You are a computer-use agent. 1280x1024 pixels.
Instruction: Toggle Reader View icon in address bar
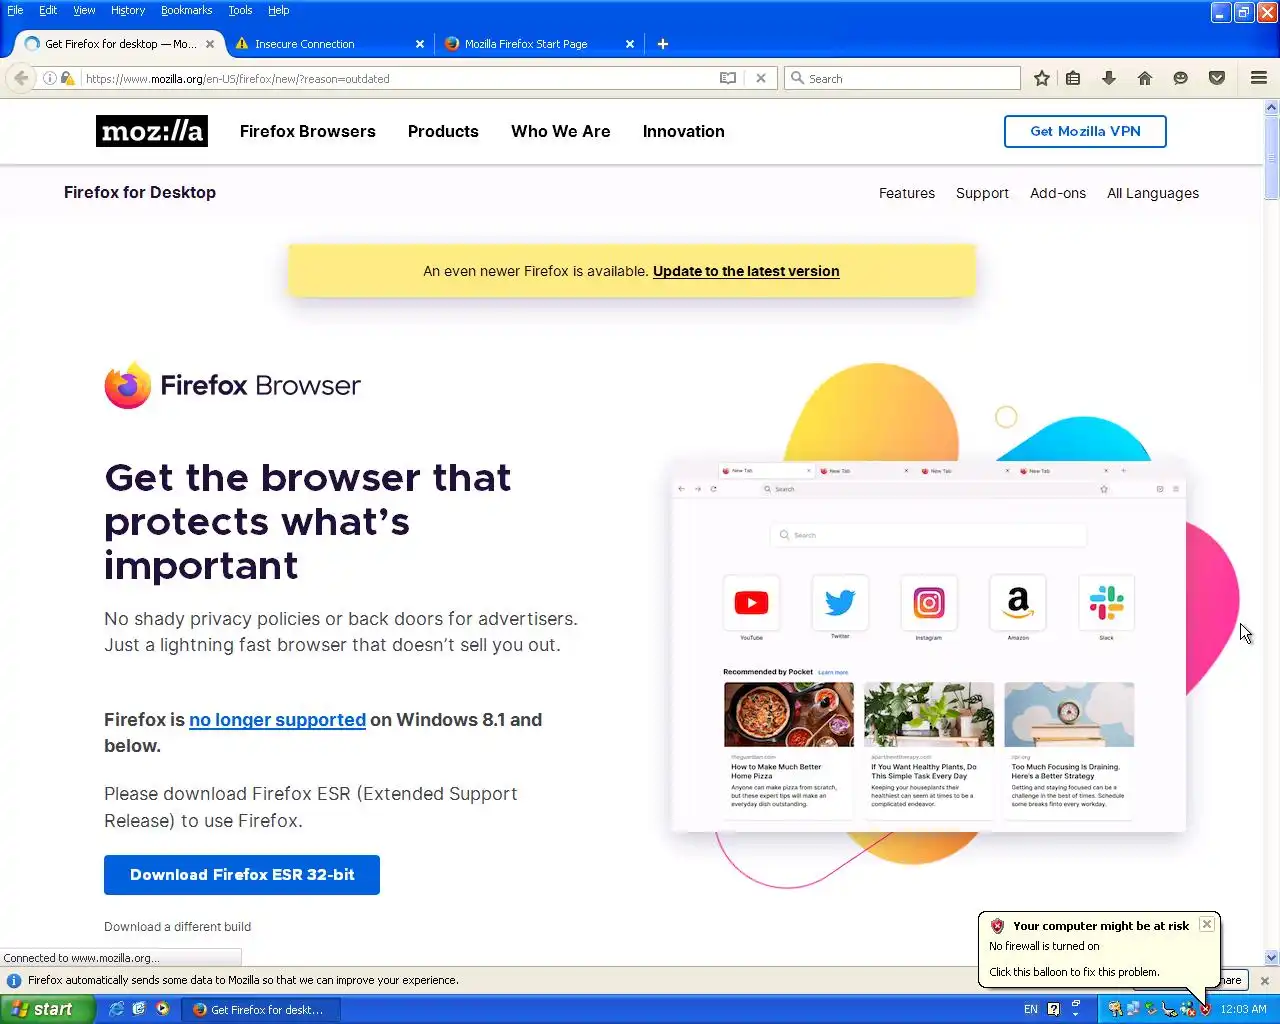tap(728, 78)
